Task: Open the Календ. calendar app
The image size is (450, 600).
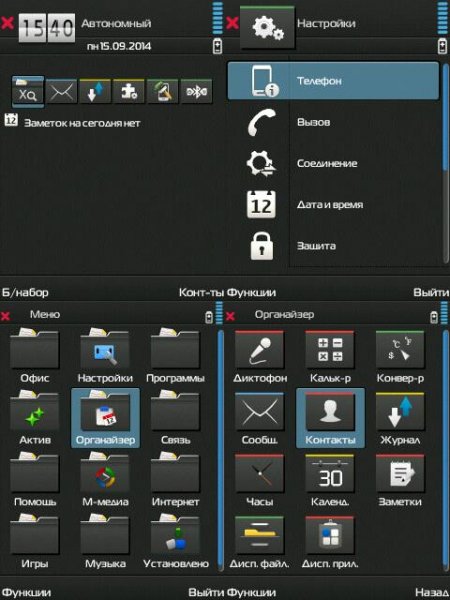Action: 330,481
